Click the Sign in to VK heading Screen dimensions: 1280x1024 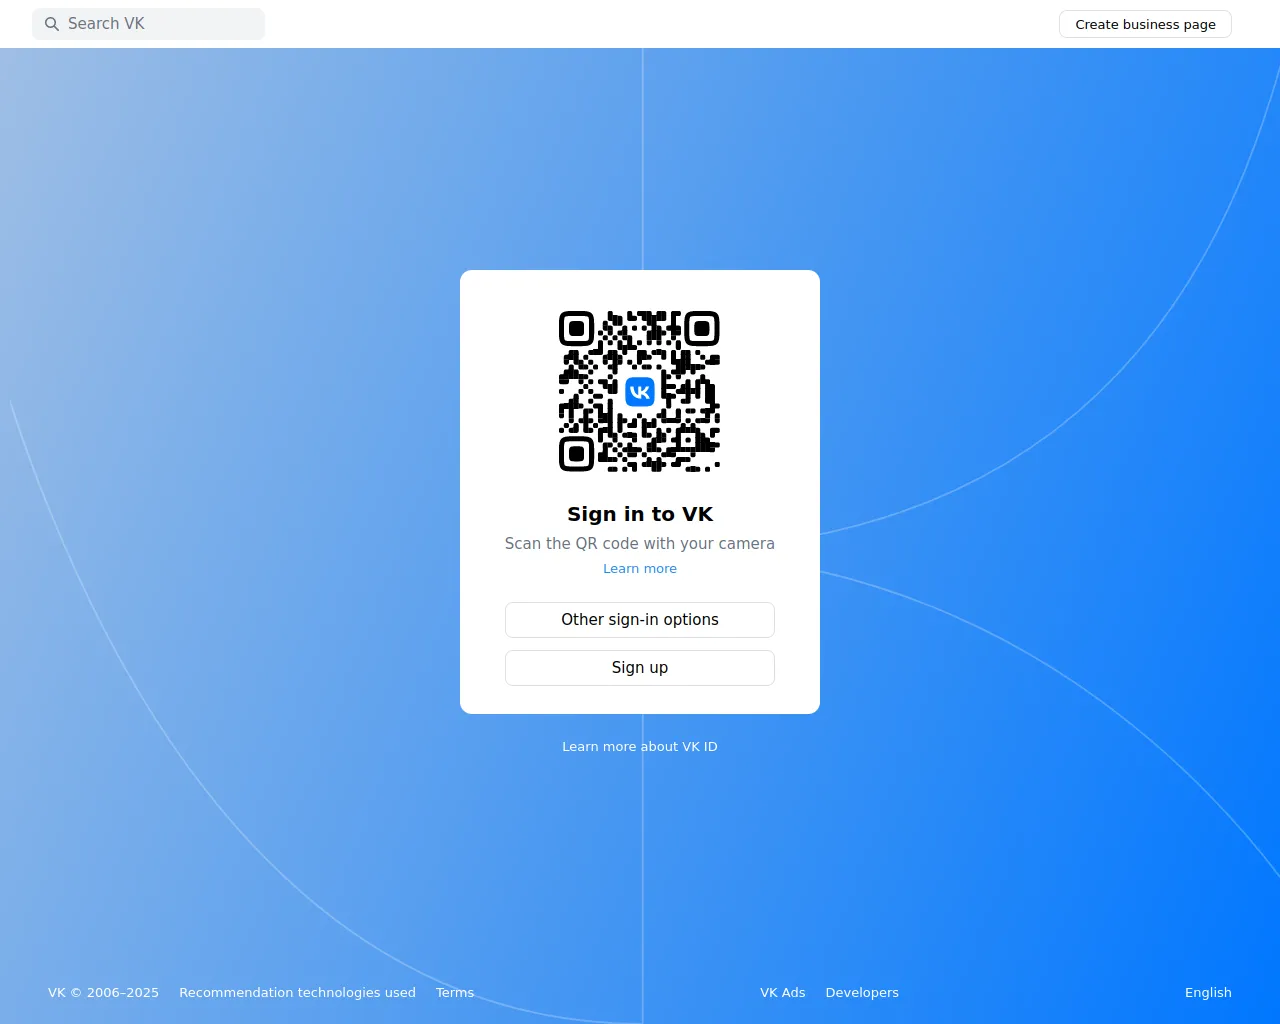click(640, 514)
